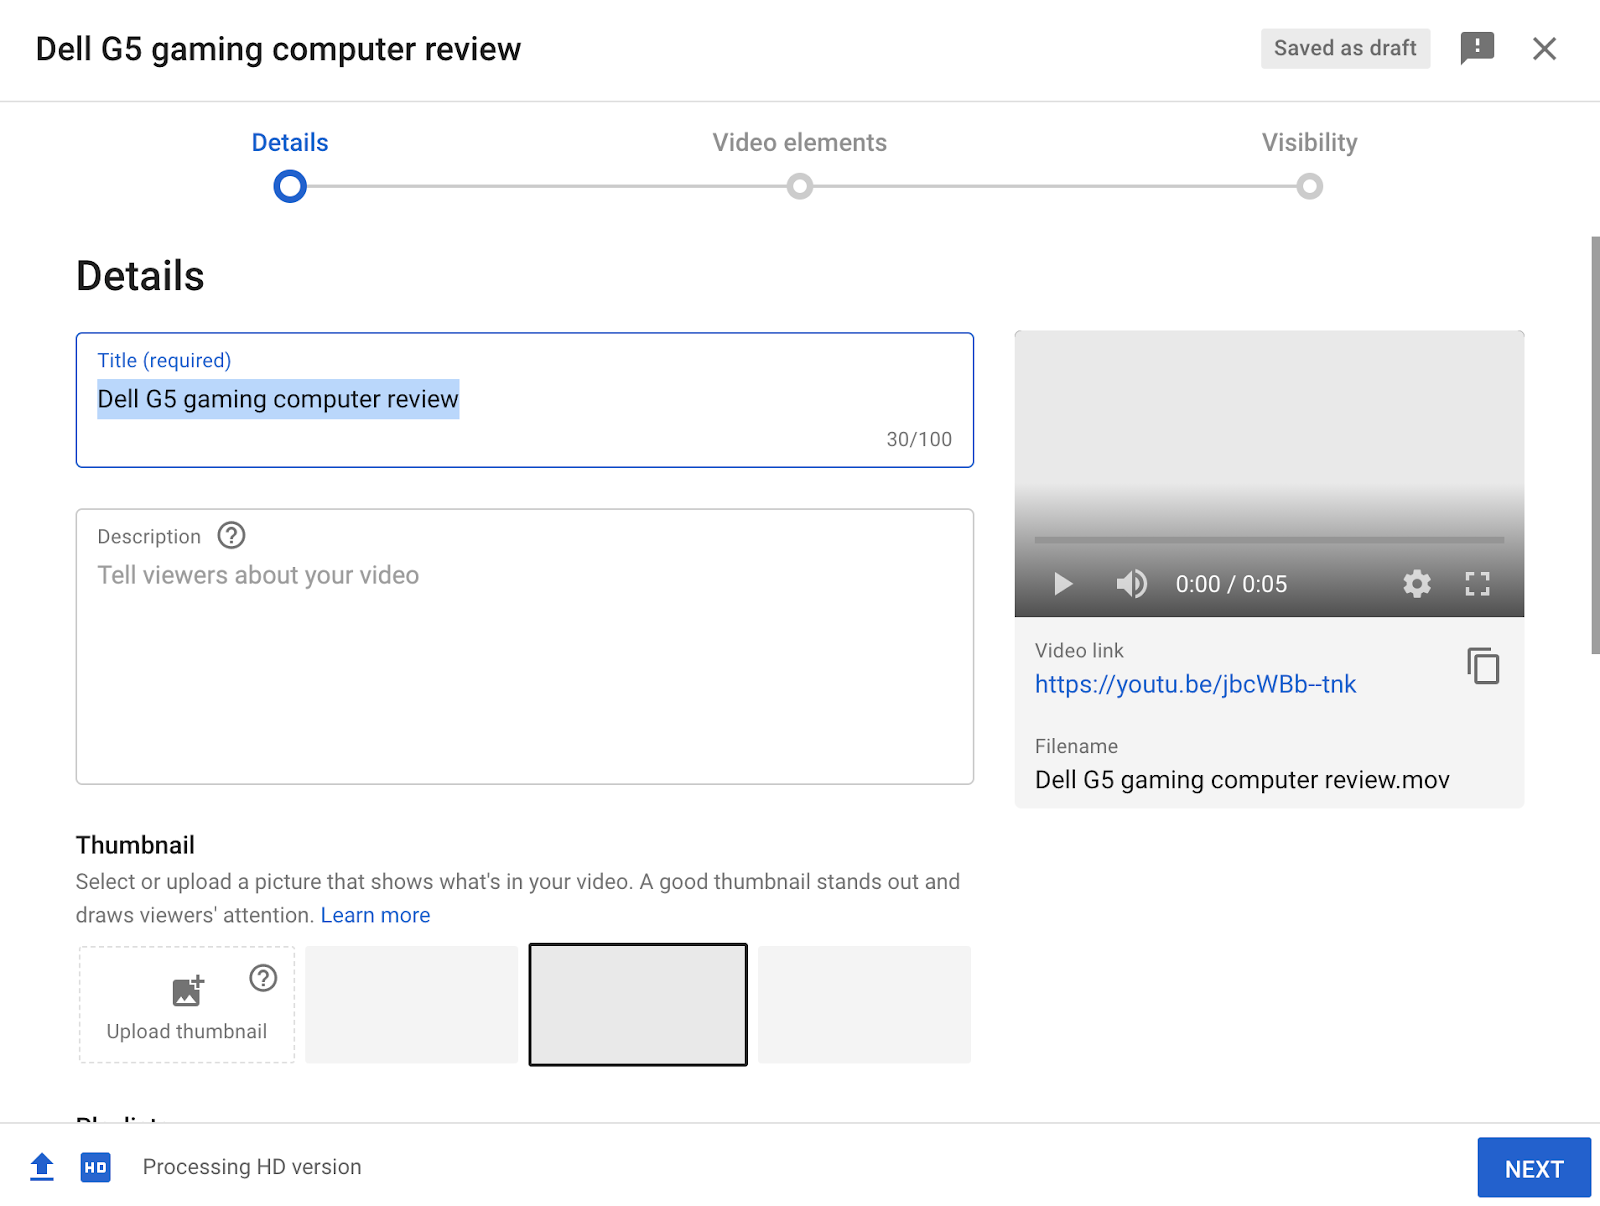Click the Saved as draft badge

[x=1345, y=48]
